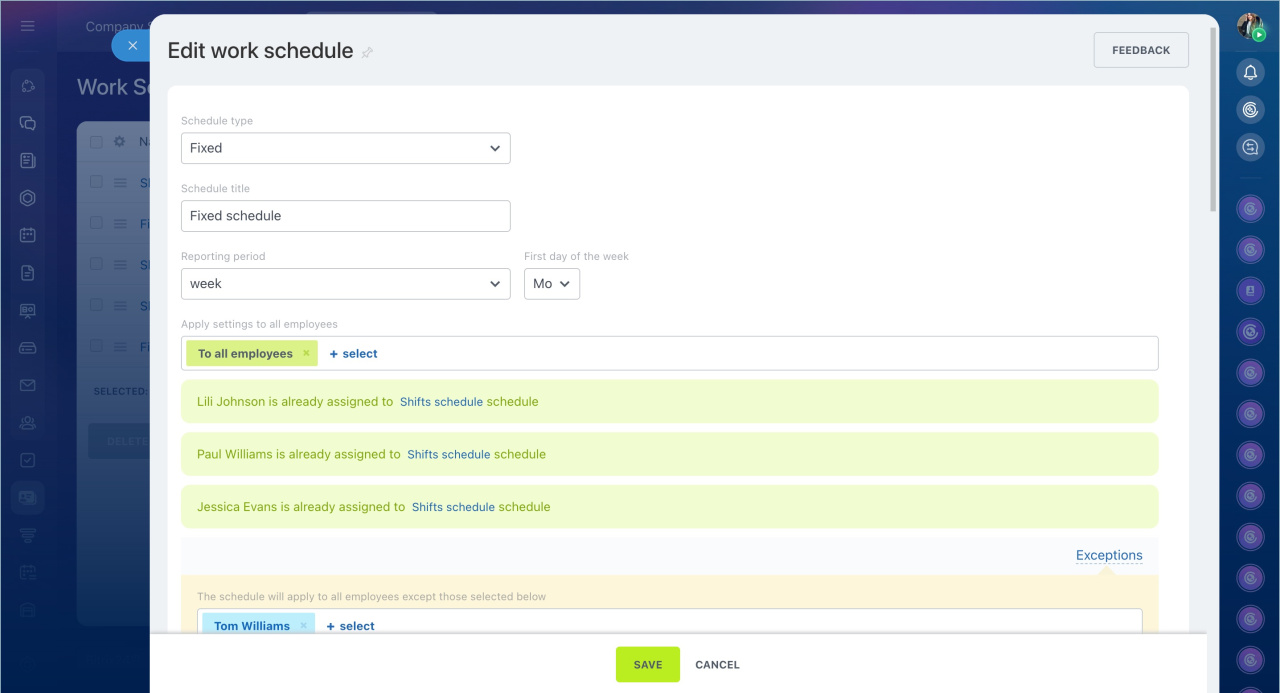1280x693 pixels.
Task: Click into the Schedule title field
Action: (345, 216)
